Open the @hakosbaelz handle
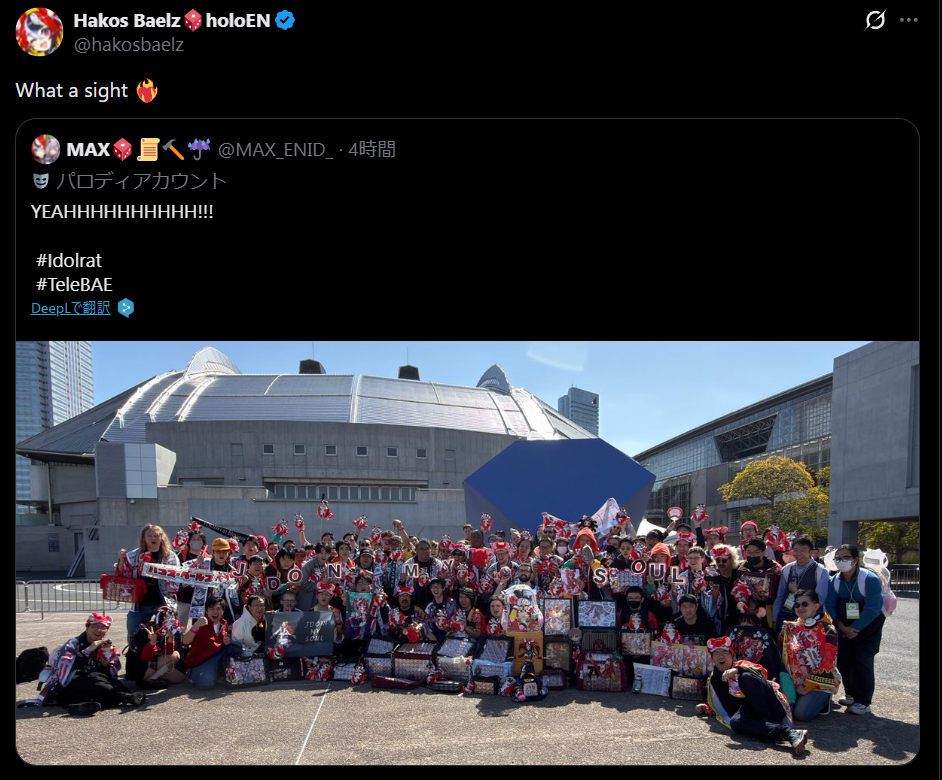 pyautogui.click(x=129, y=44)
